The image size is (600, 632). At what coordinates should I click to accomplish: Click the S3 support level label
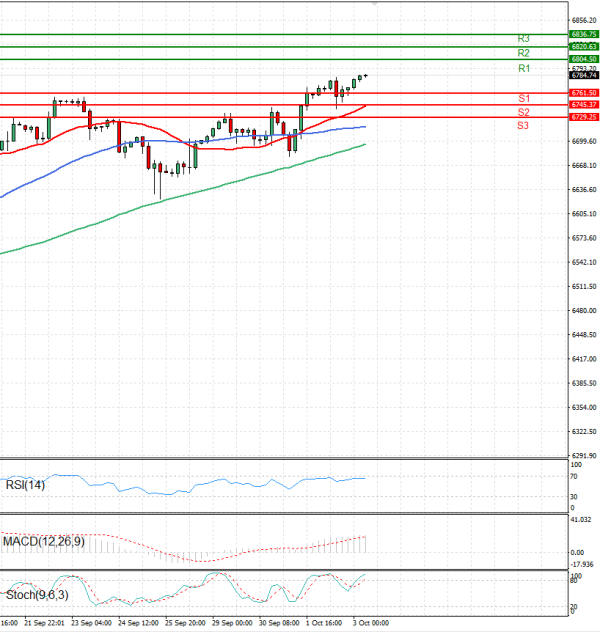(x=523, y=126)
